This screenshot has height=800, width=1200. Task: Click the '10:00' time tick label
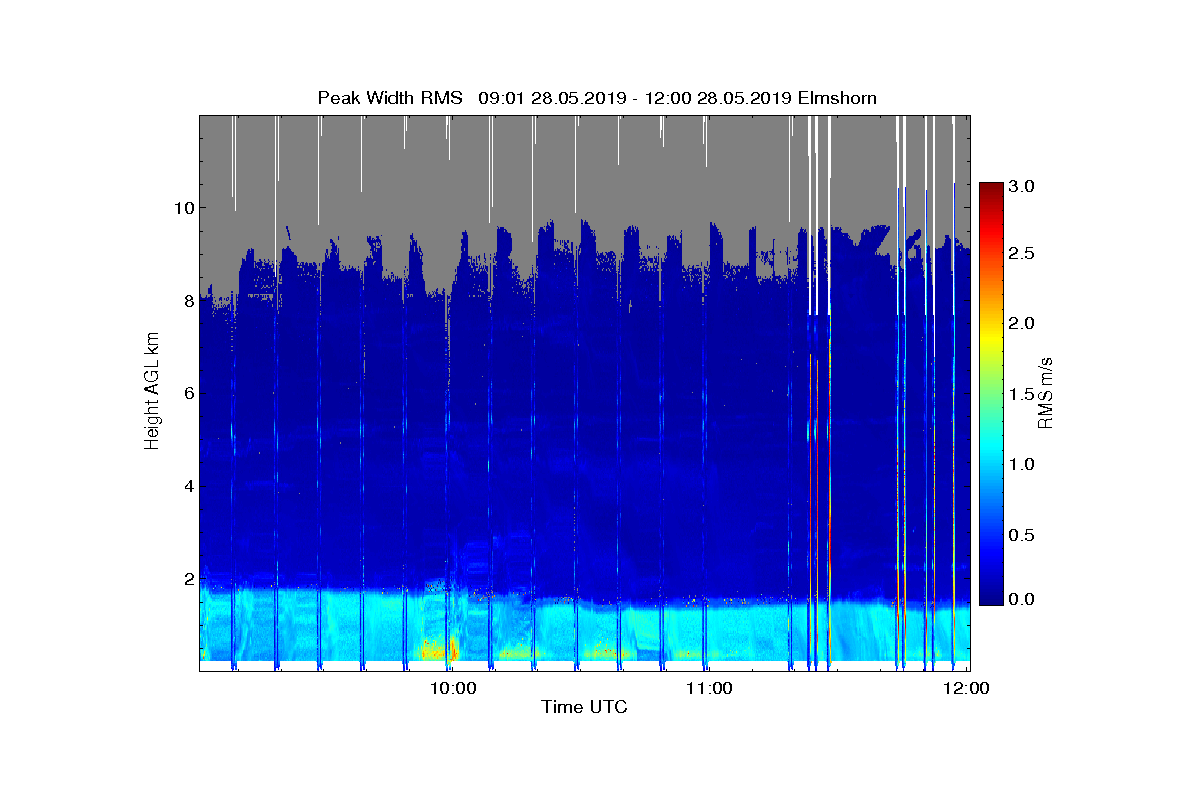(x=455, y=688)
